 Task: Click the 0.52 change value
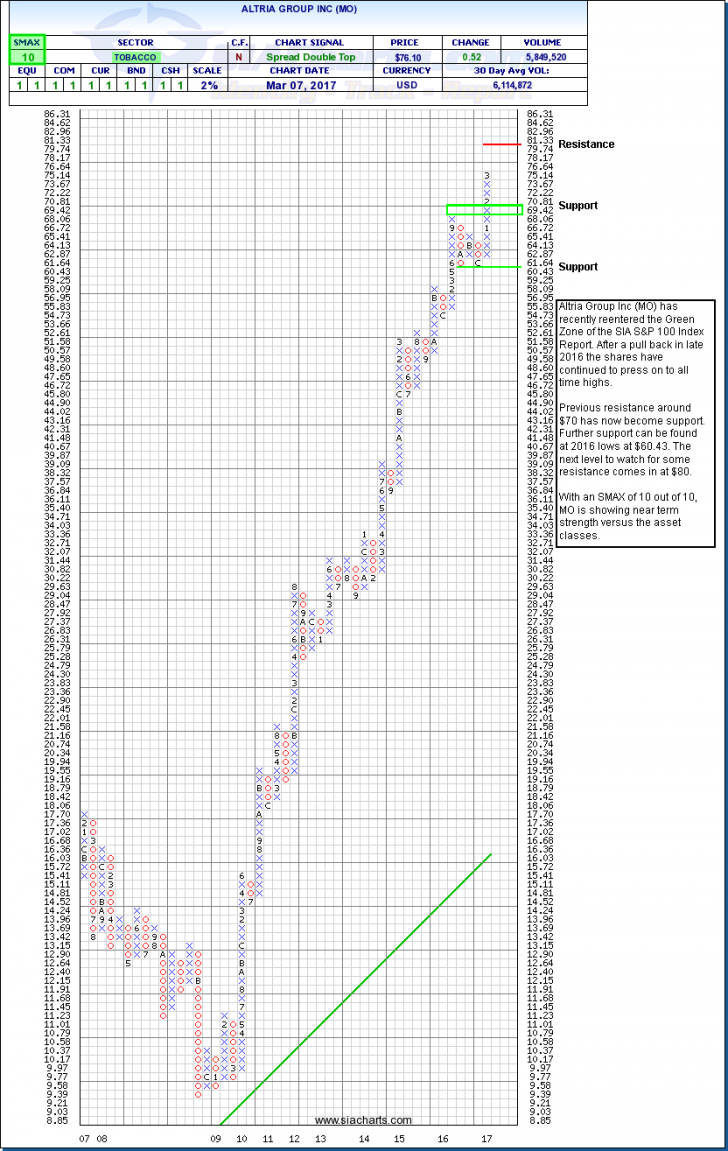[x=471, y=57]
